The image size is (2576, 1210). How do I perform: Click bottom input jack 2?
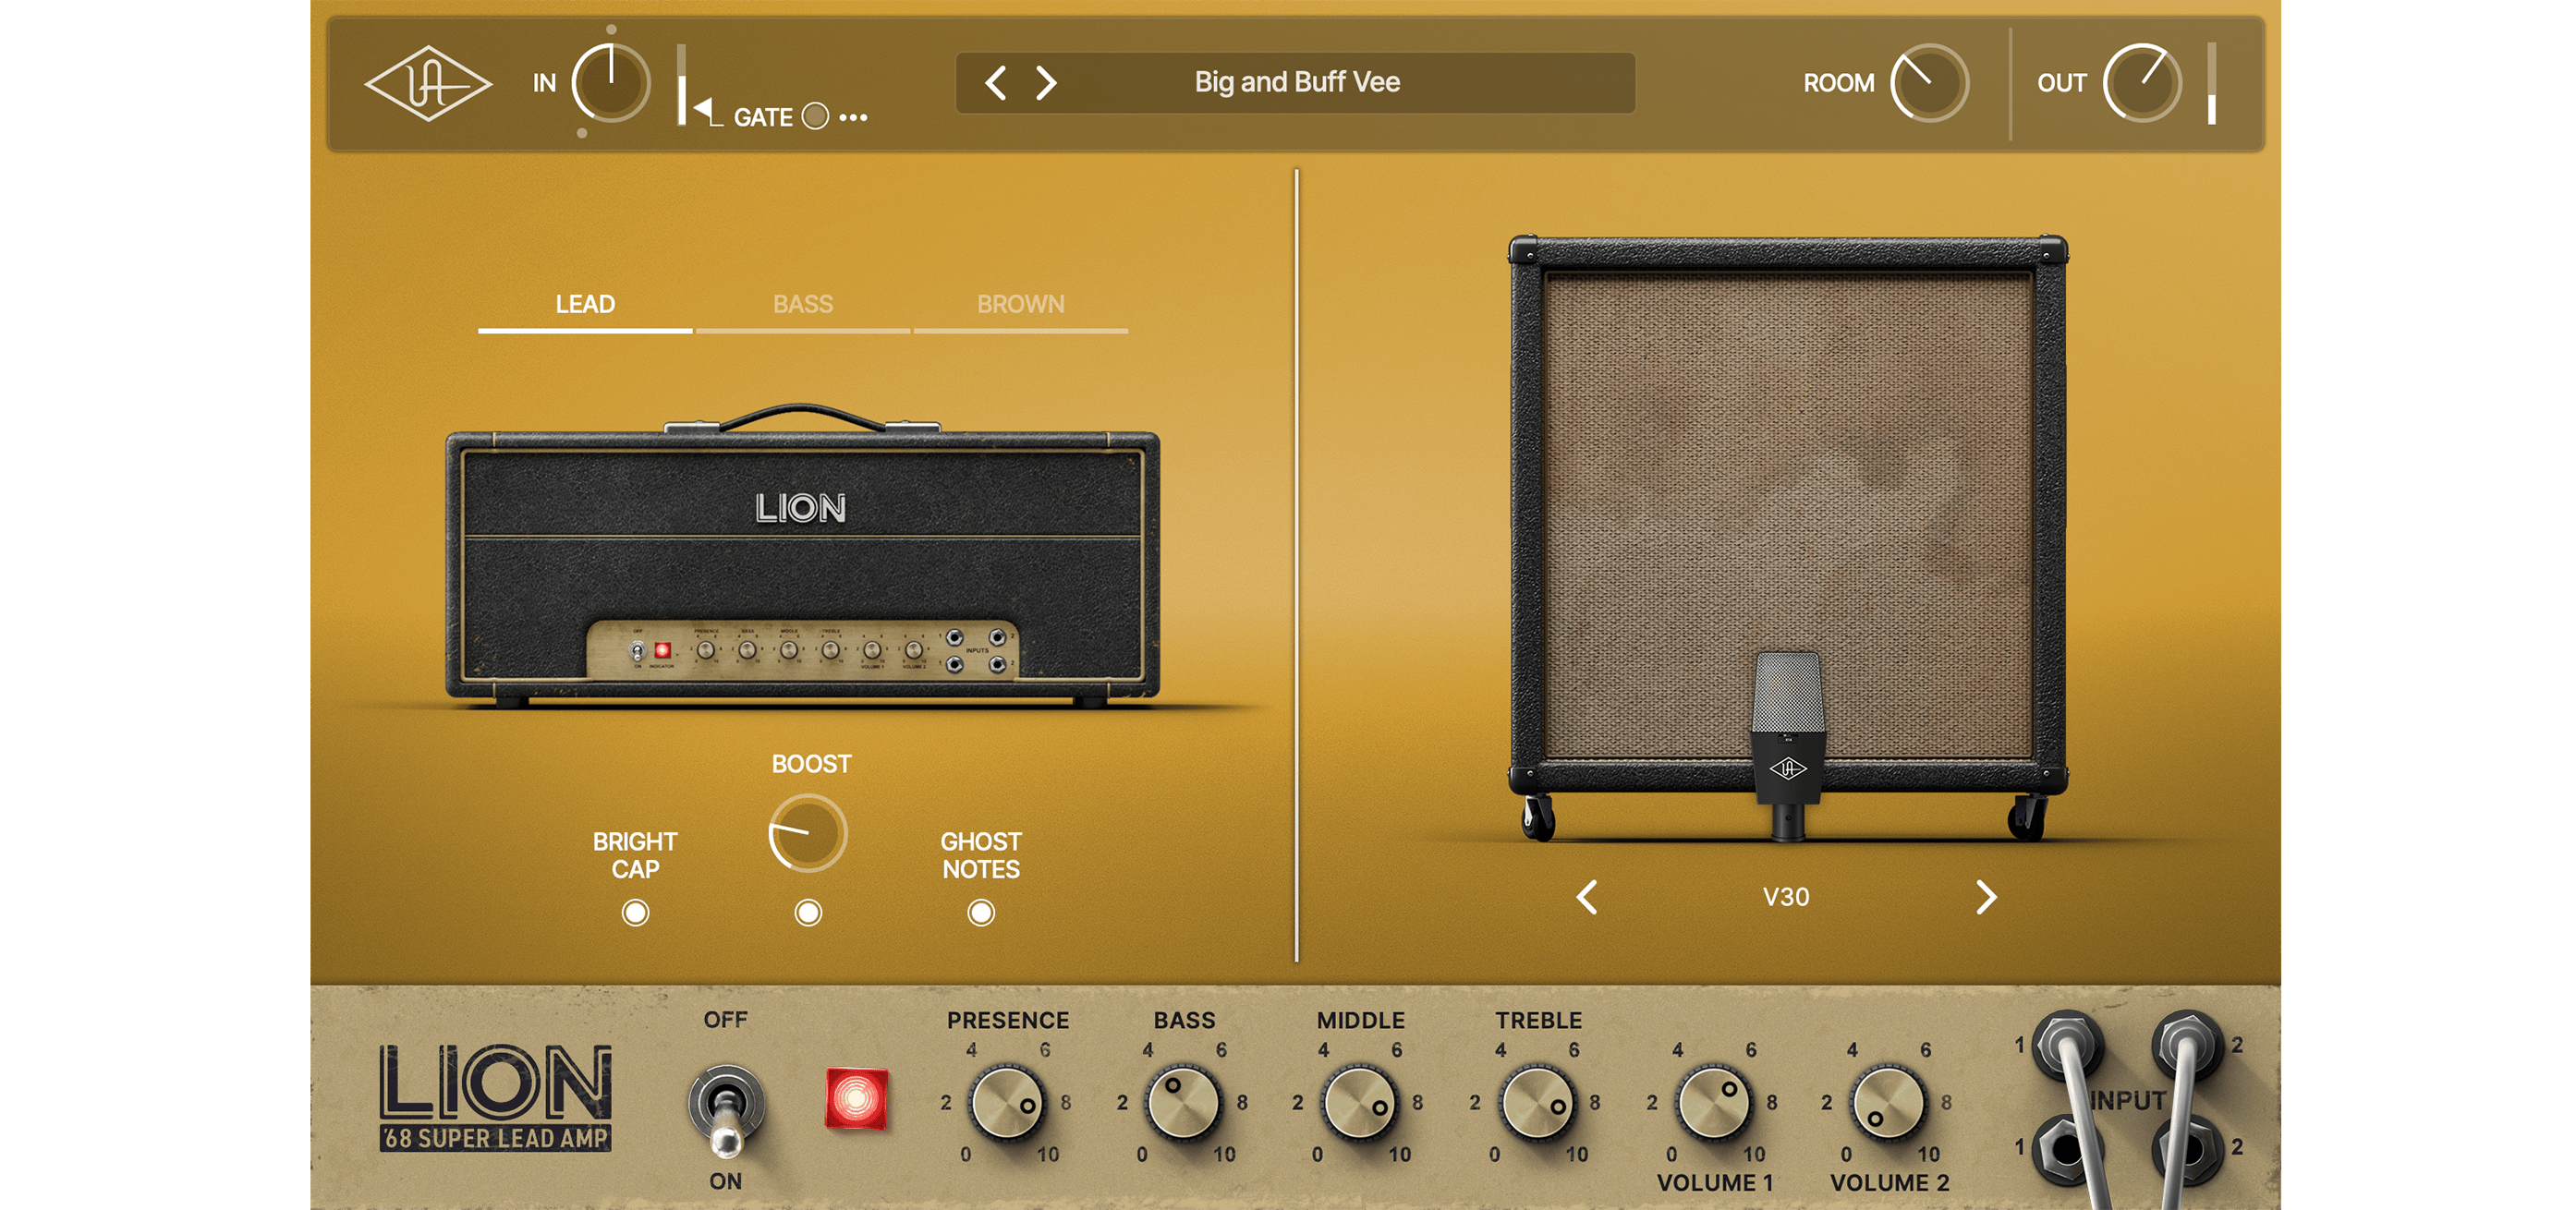pyautogui.click(x=2189, y=1150)
